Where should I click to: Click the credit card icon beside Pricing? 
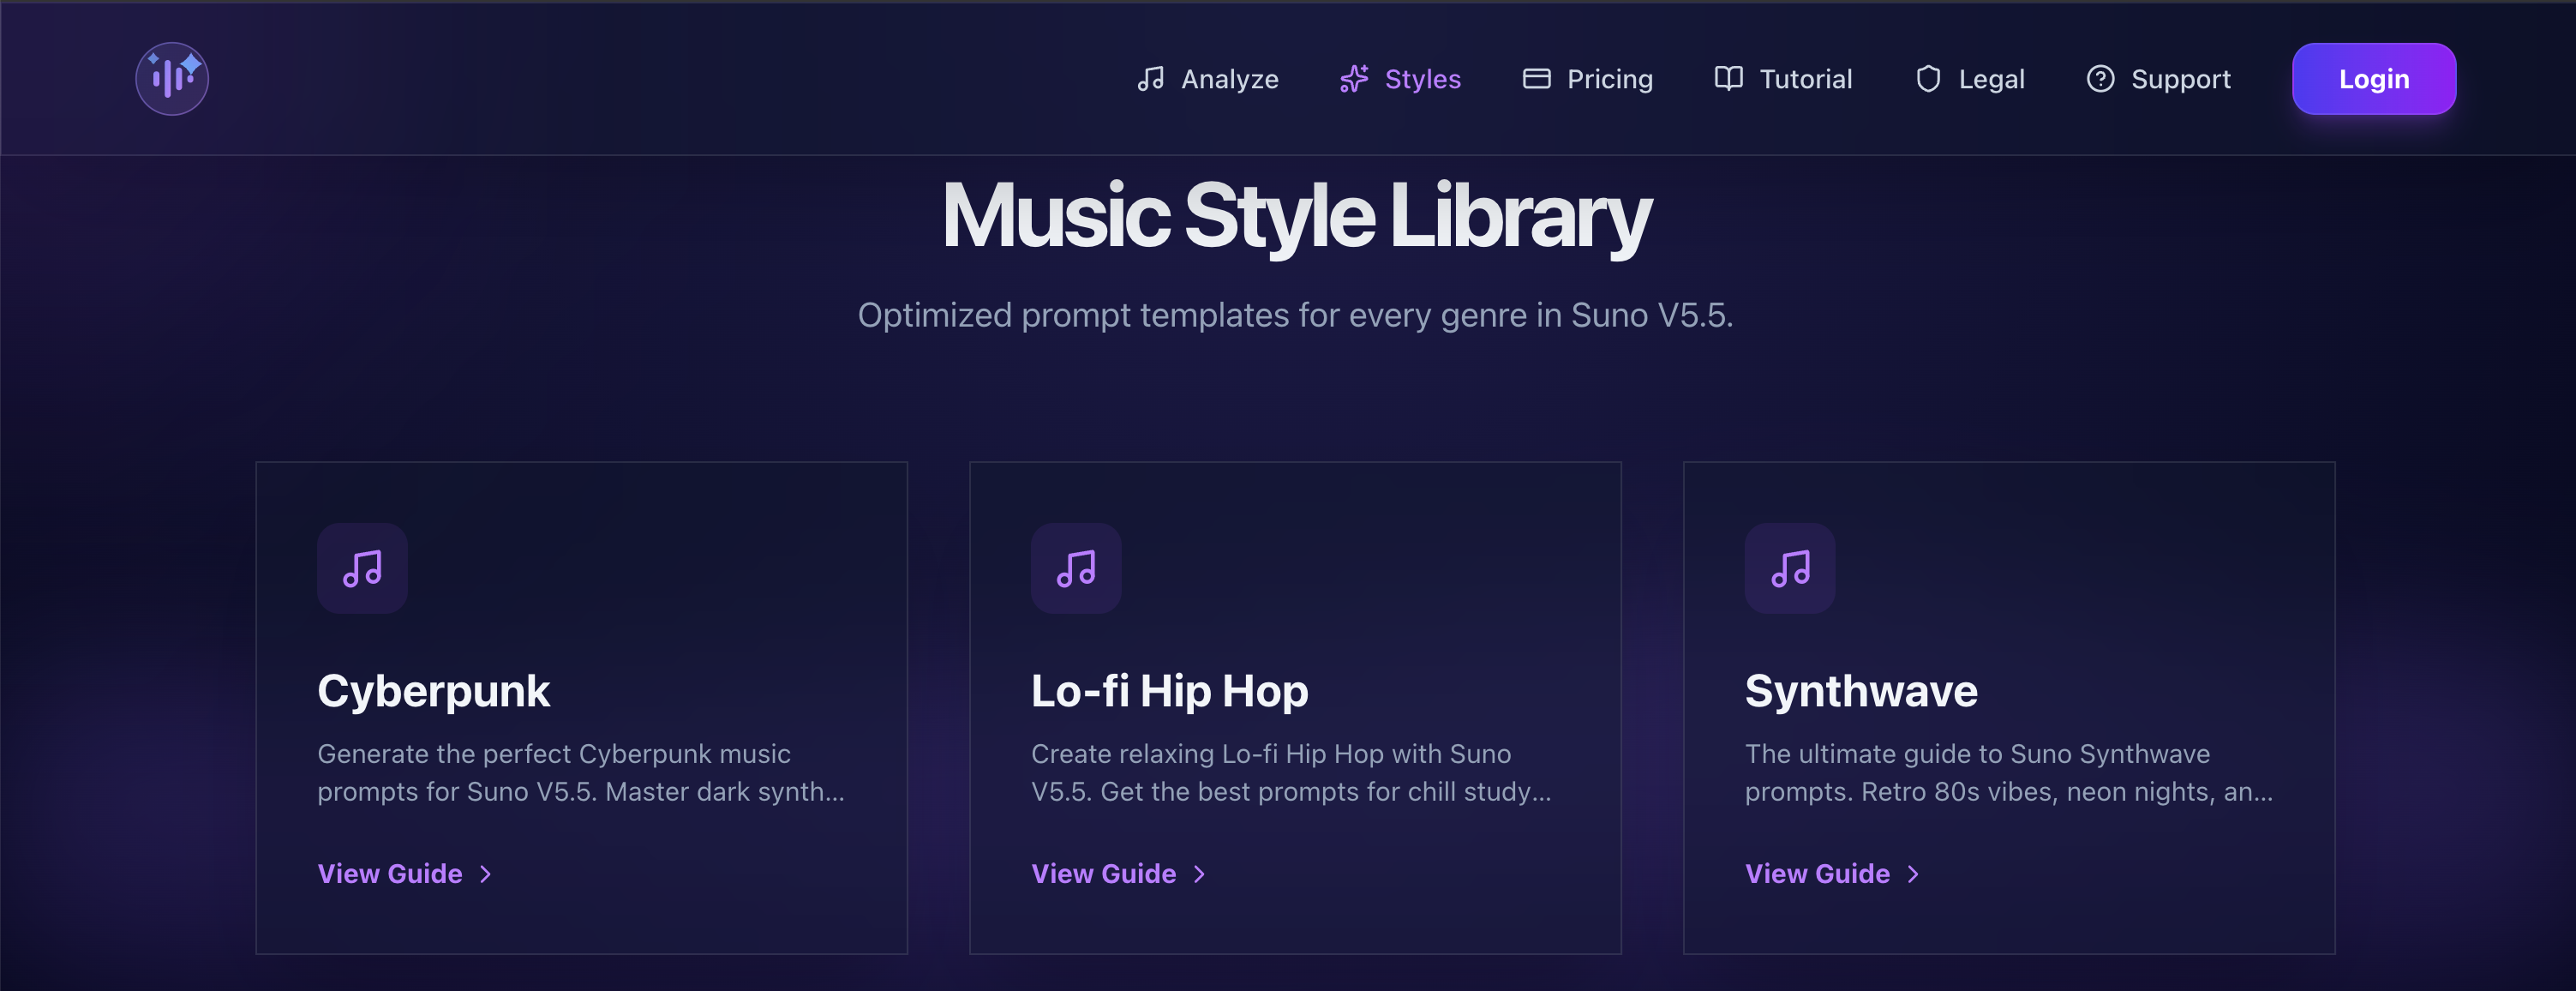click(1536, 78)
